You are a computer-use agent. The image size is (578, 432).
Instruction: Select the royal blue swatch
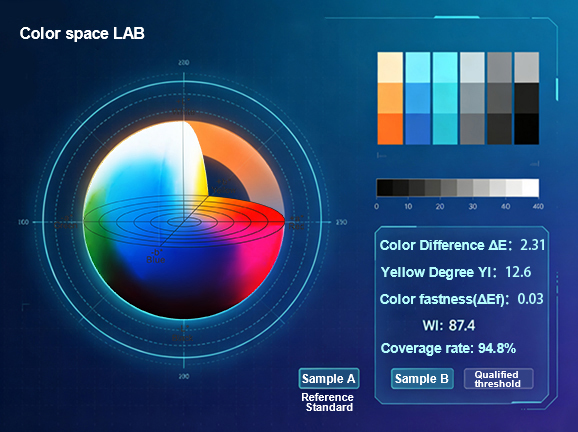tap(418, 129)
